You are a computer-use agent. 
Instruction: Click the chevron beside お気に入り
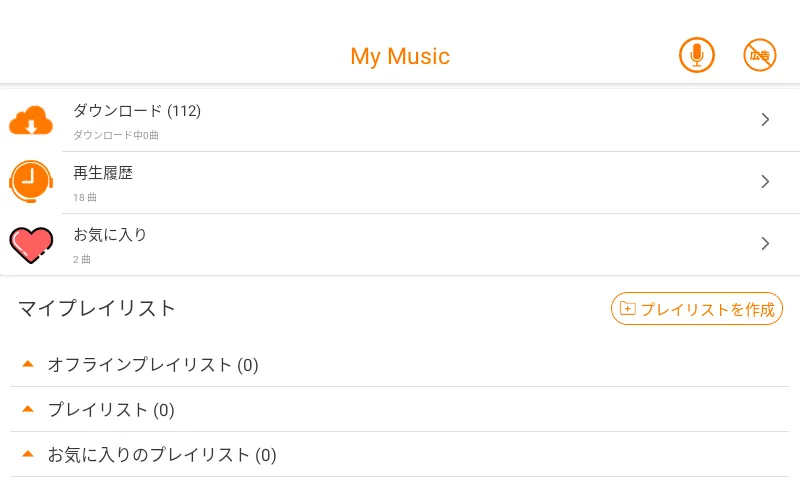click(765, 244)
